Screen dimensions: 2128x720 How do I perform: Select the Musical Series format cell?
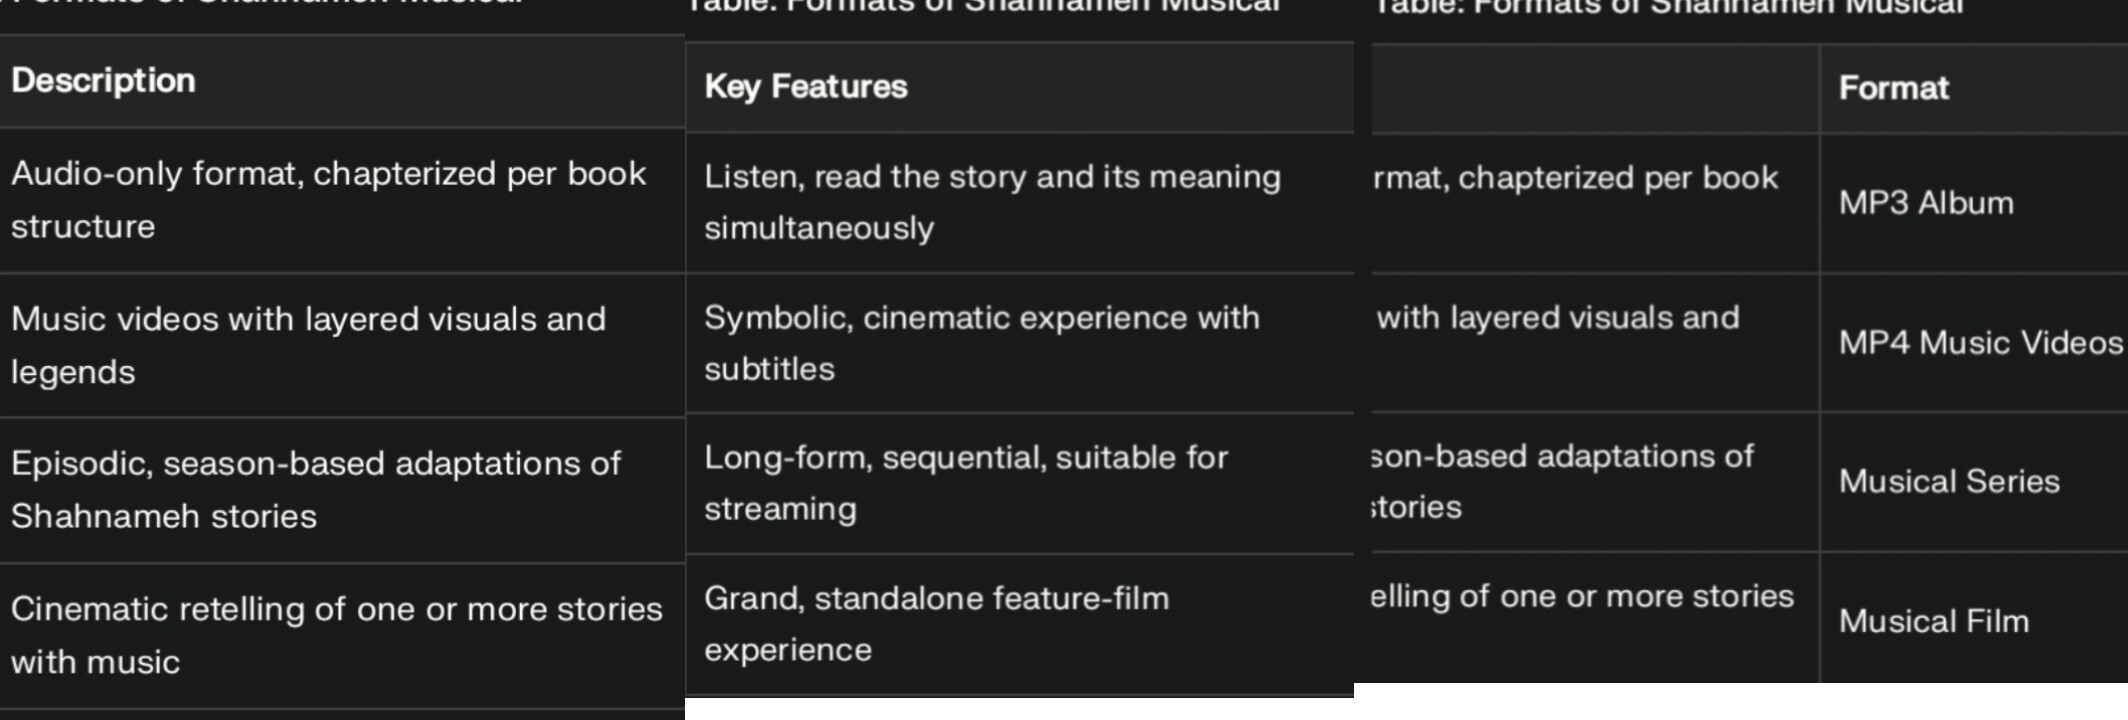(1949, 482)
